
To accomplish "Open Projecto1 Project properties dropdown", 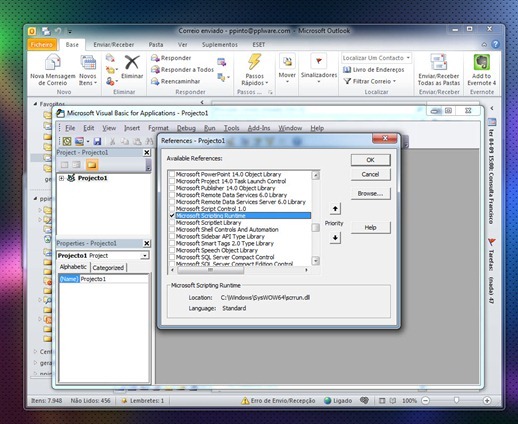I will pyautogui.click(x=145, y=256).
